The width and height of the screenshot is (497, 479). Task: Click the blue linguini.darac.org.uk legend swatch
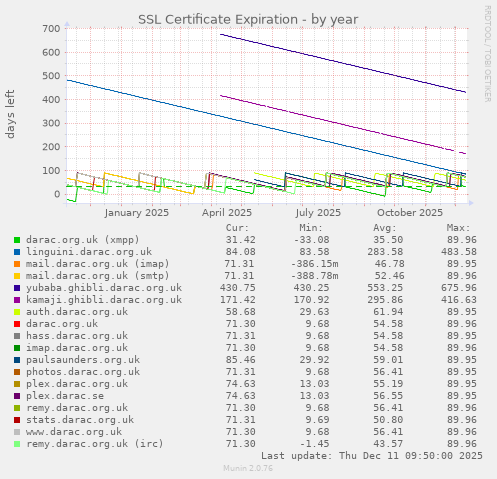pos(17,252)
